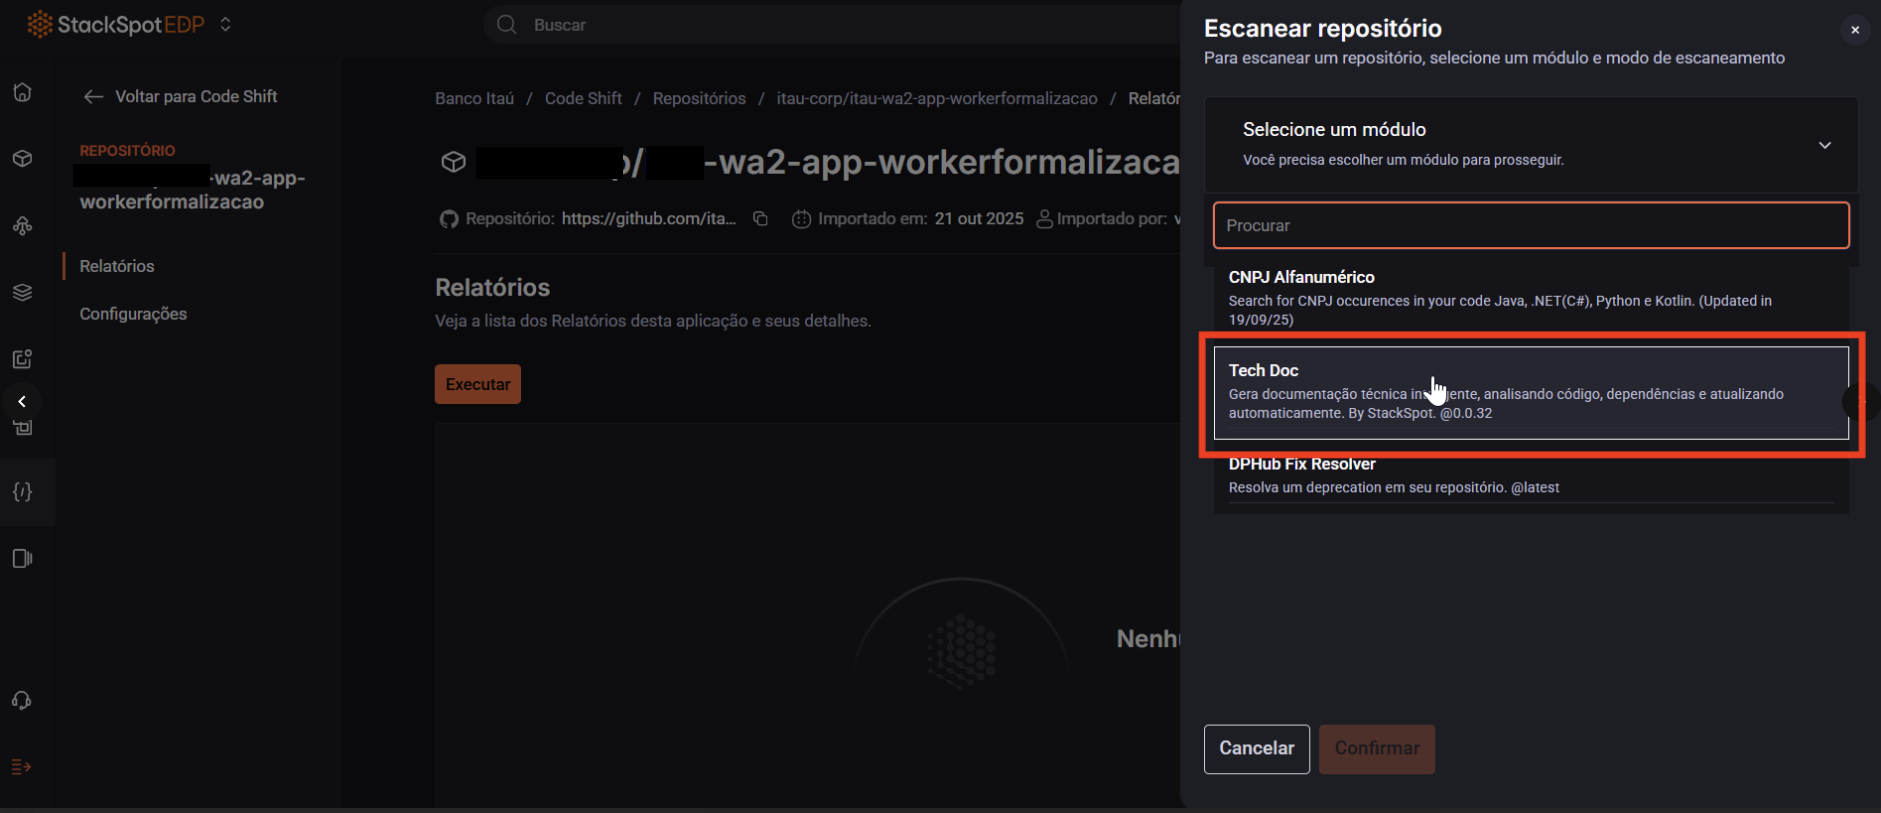1881x813 pixels.
Task: Go back via Voltar para Code Shift
Action: pyautogui.click(x=181, y=96)
